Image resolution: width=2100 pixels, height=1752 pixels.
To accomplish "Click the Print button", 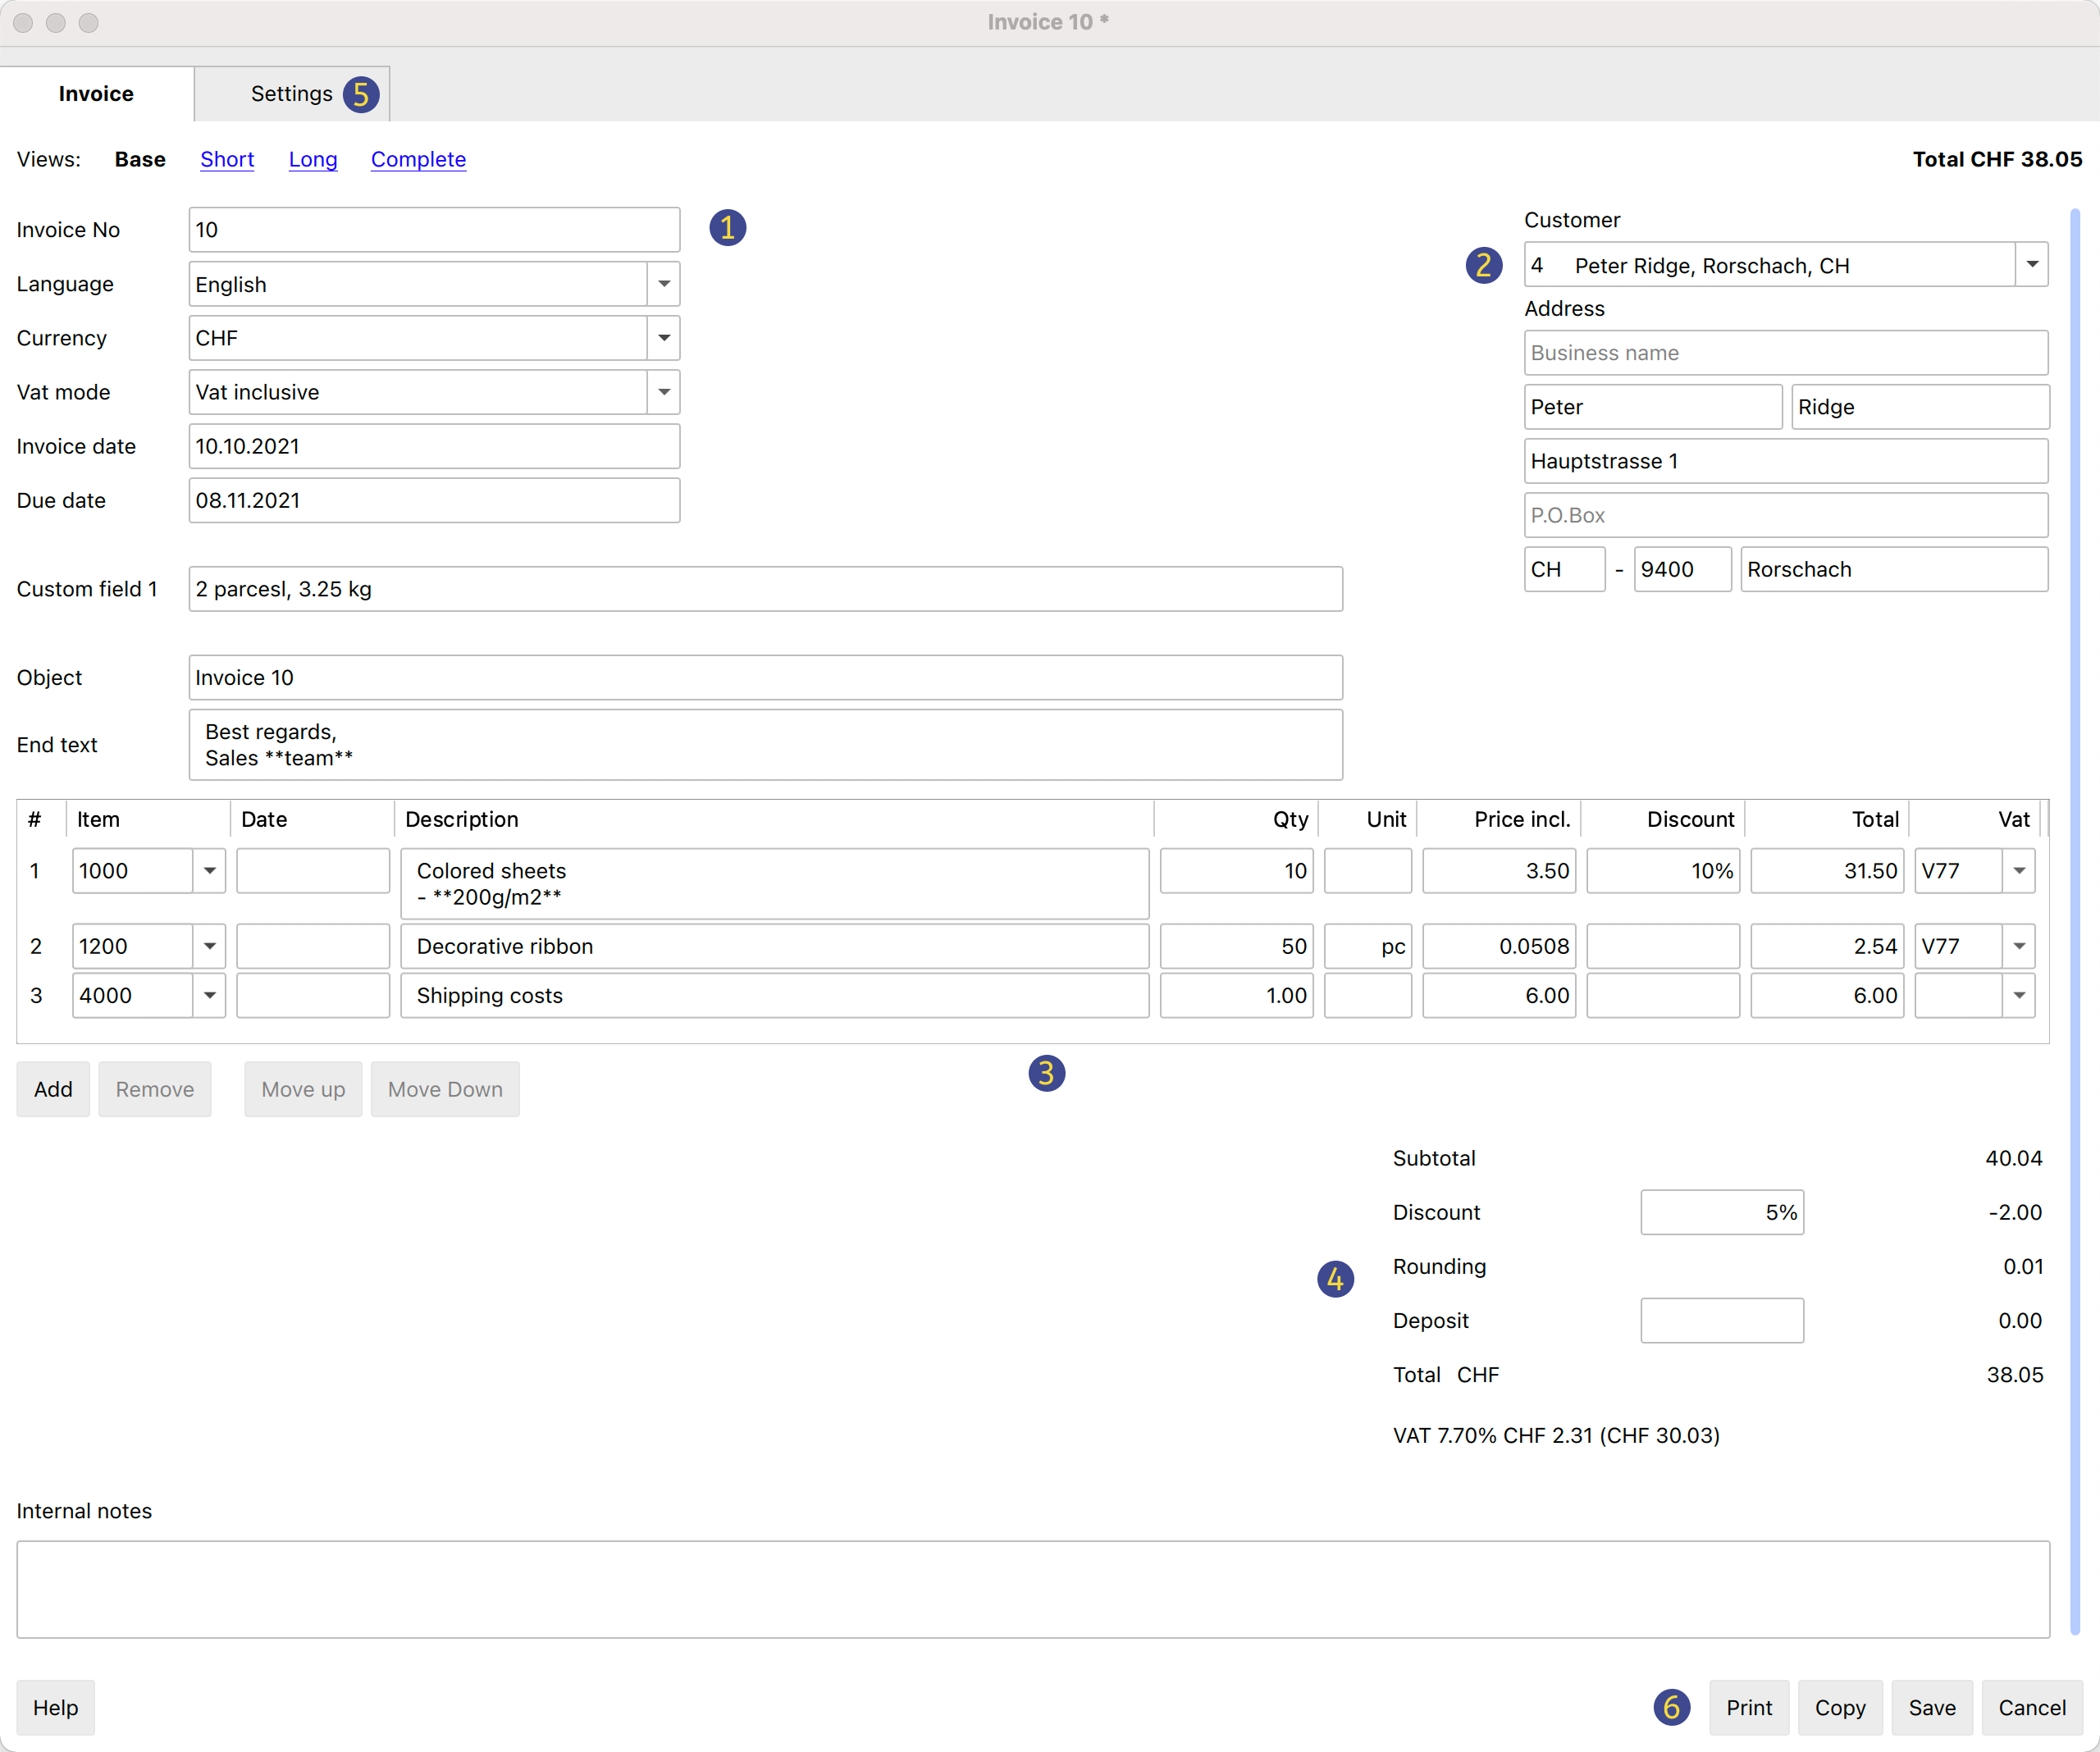I will 1748,1708.
